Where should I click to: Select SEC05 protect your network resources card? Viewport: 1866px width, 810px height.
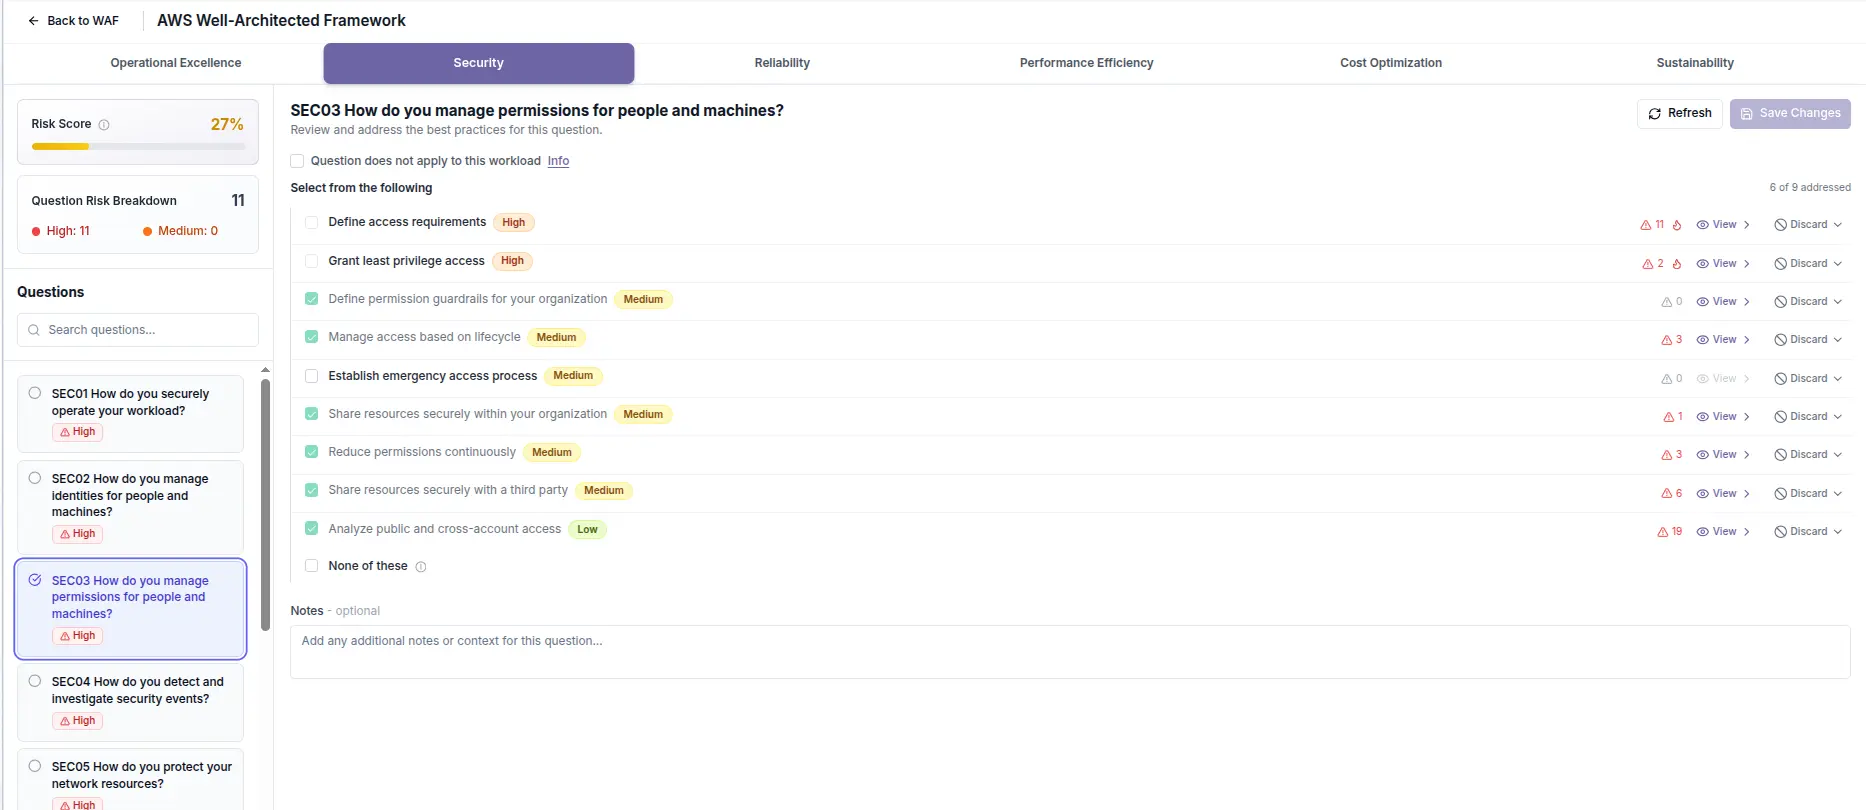(131, 780)
